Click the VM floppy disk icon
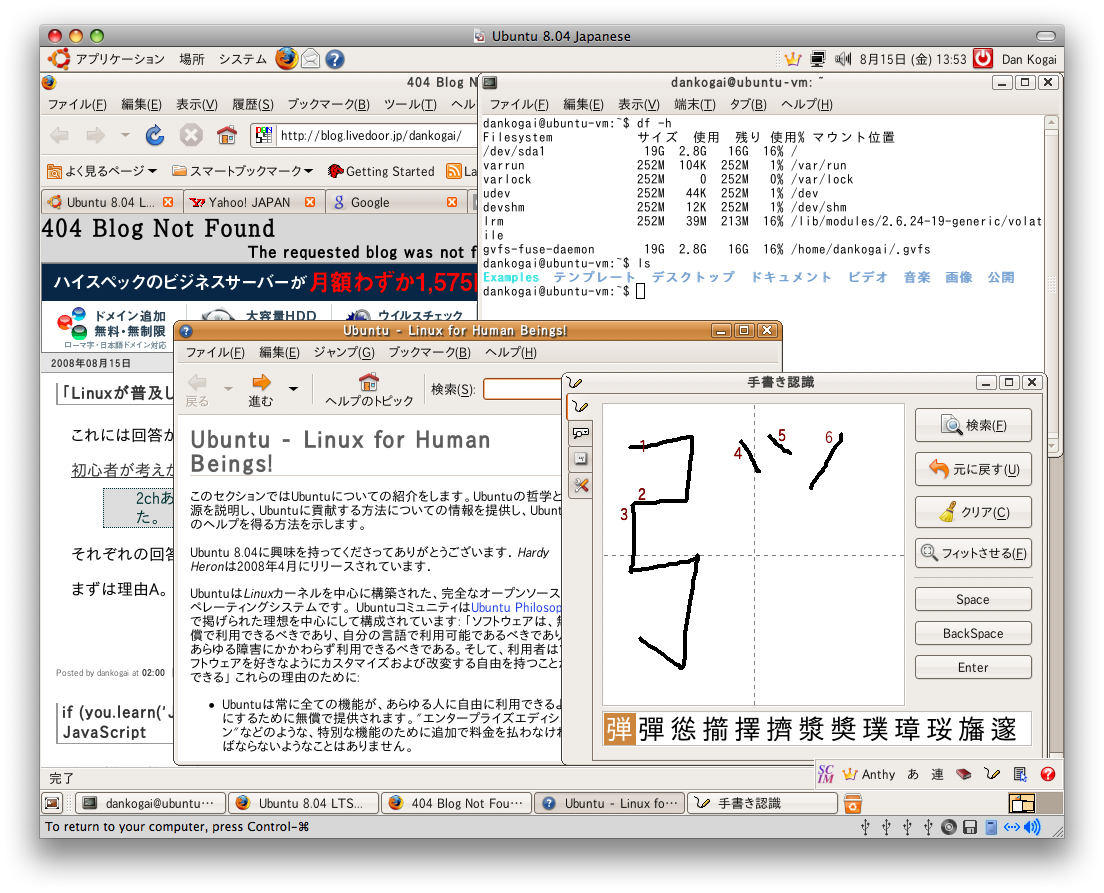This screenshot has width=1104, height=893. click(x=970, y=827)
